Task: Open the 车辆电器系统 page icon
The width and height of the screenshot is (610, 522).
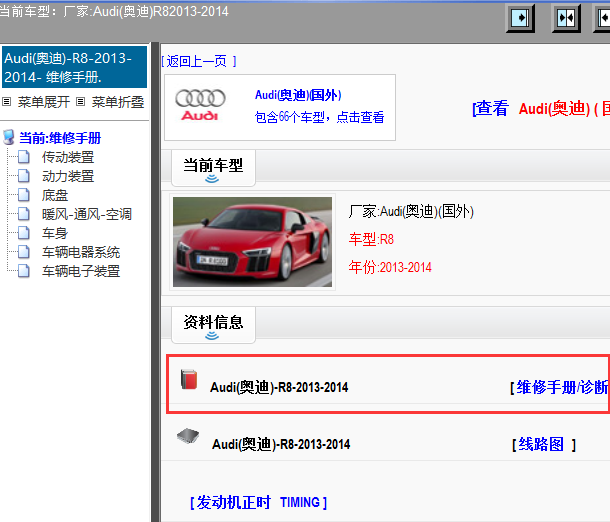Action: click(24, 252)
